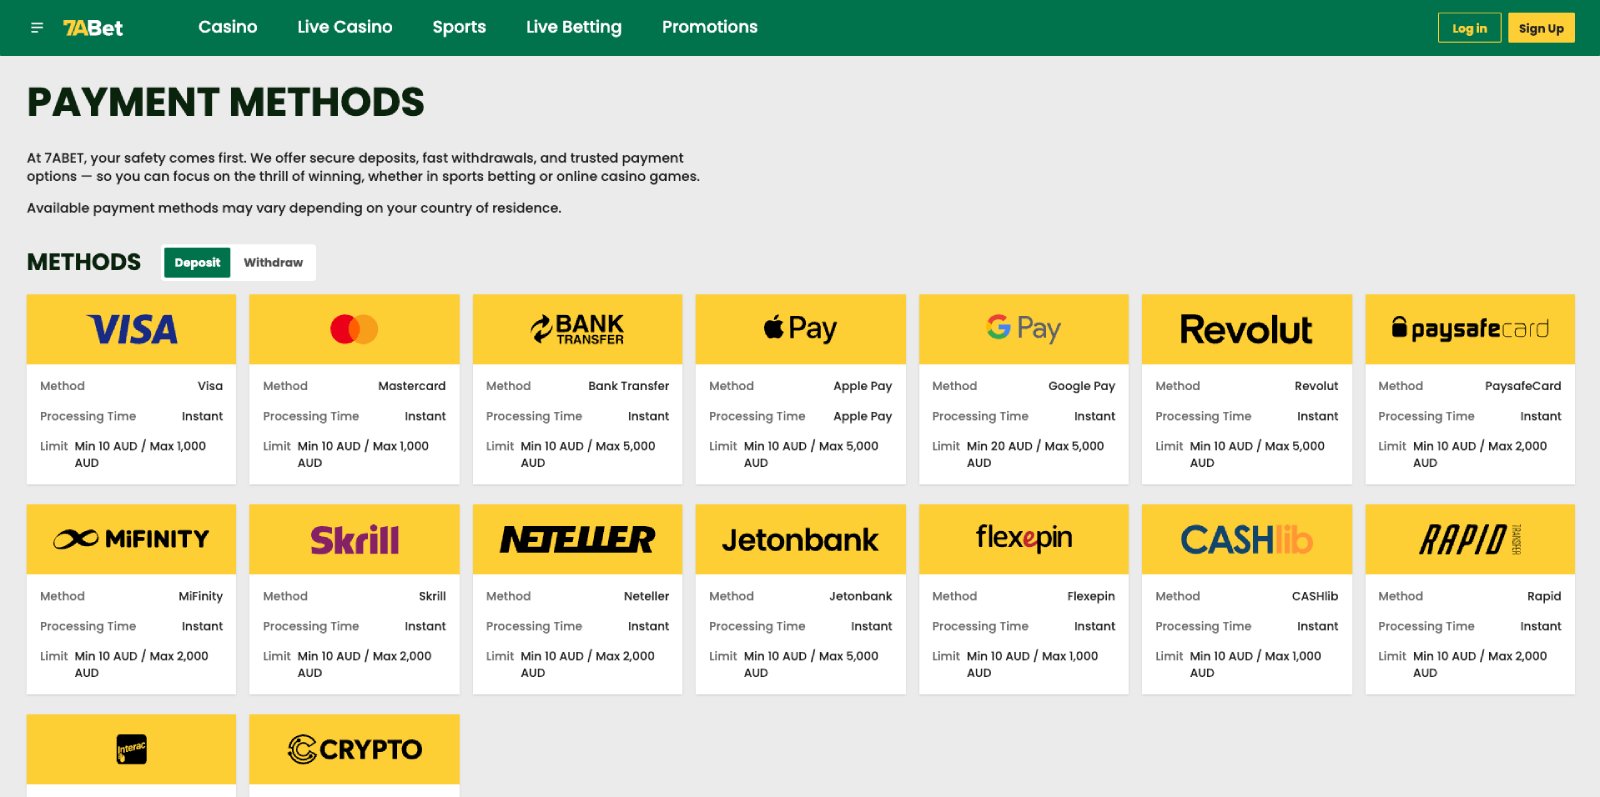Image resolution: width=1600 pixels, height=797 pixels.
Task: Pick the Jetonbank logo
Action: tap(800, 539)
